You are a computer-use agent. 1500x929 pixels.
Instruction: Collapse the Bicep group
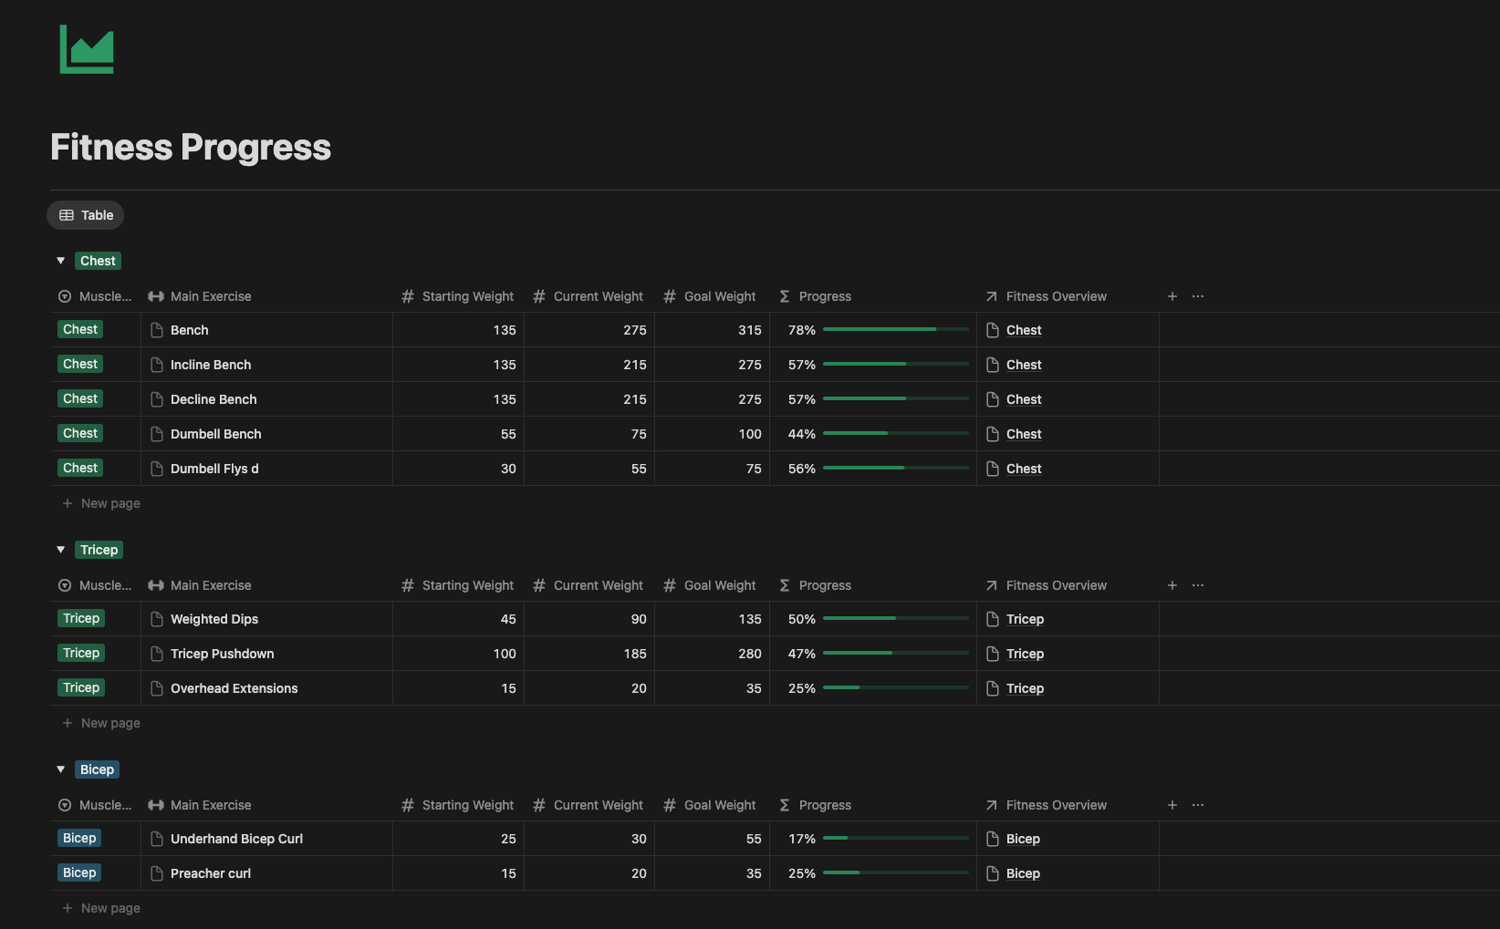[x=61, y=770]
